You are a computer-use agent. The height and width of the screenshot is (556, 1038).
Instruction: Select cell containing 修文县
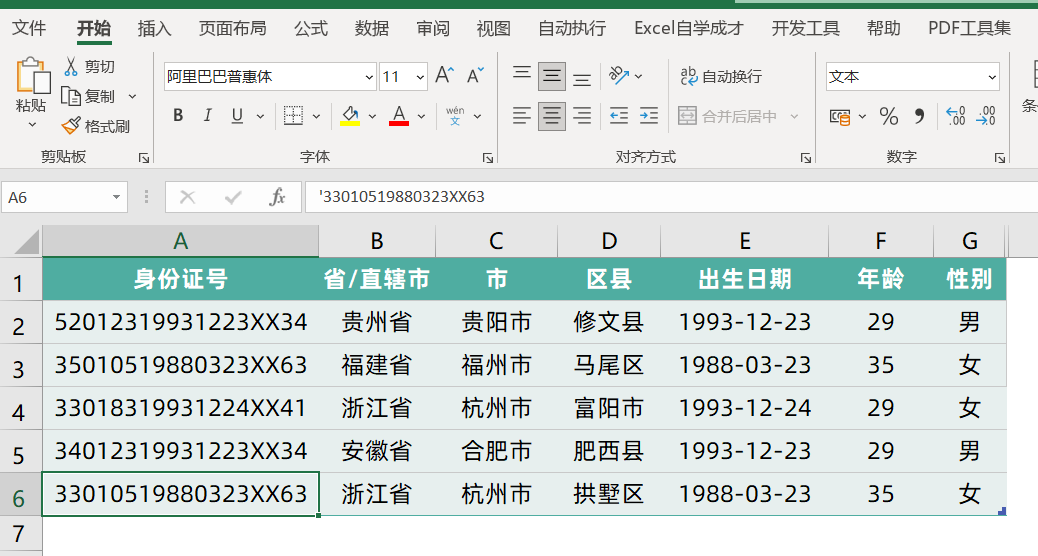tap(609, 322)
